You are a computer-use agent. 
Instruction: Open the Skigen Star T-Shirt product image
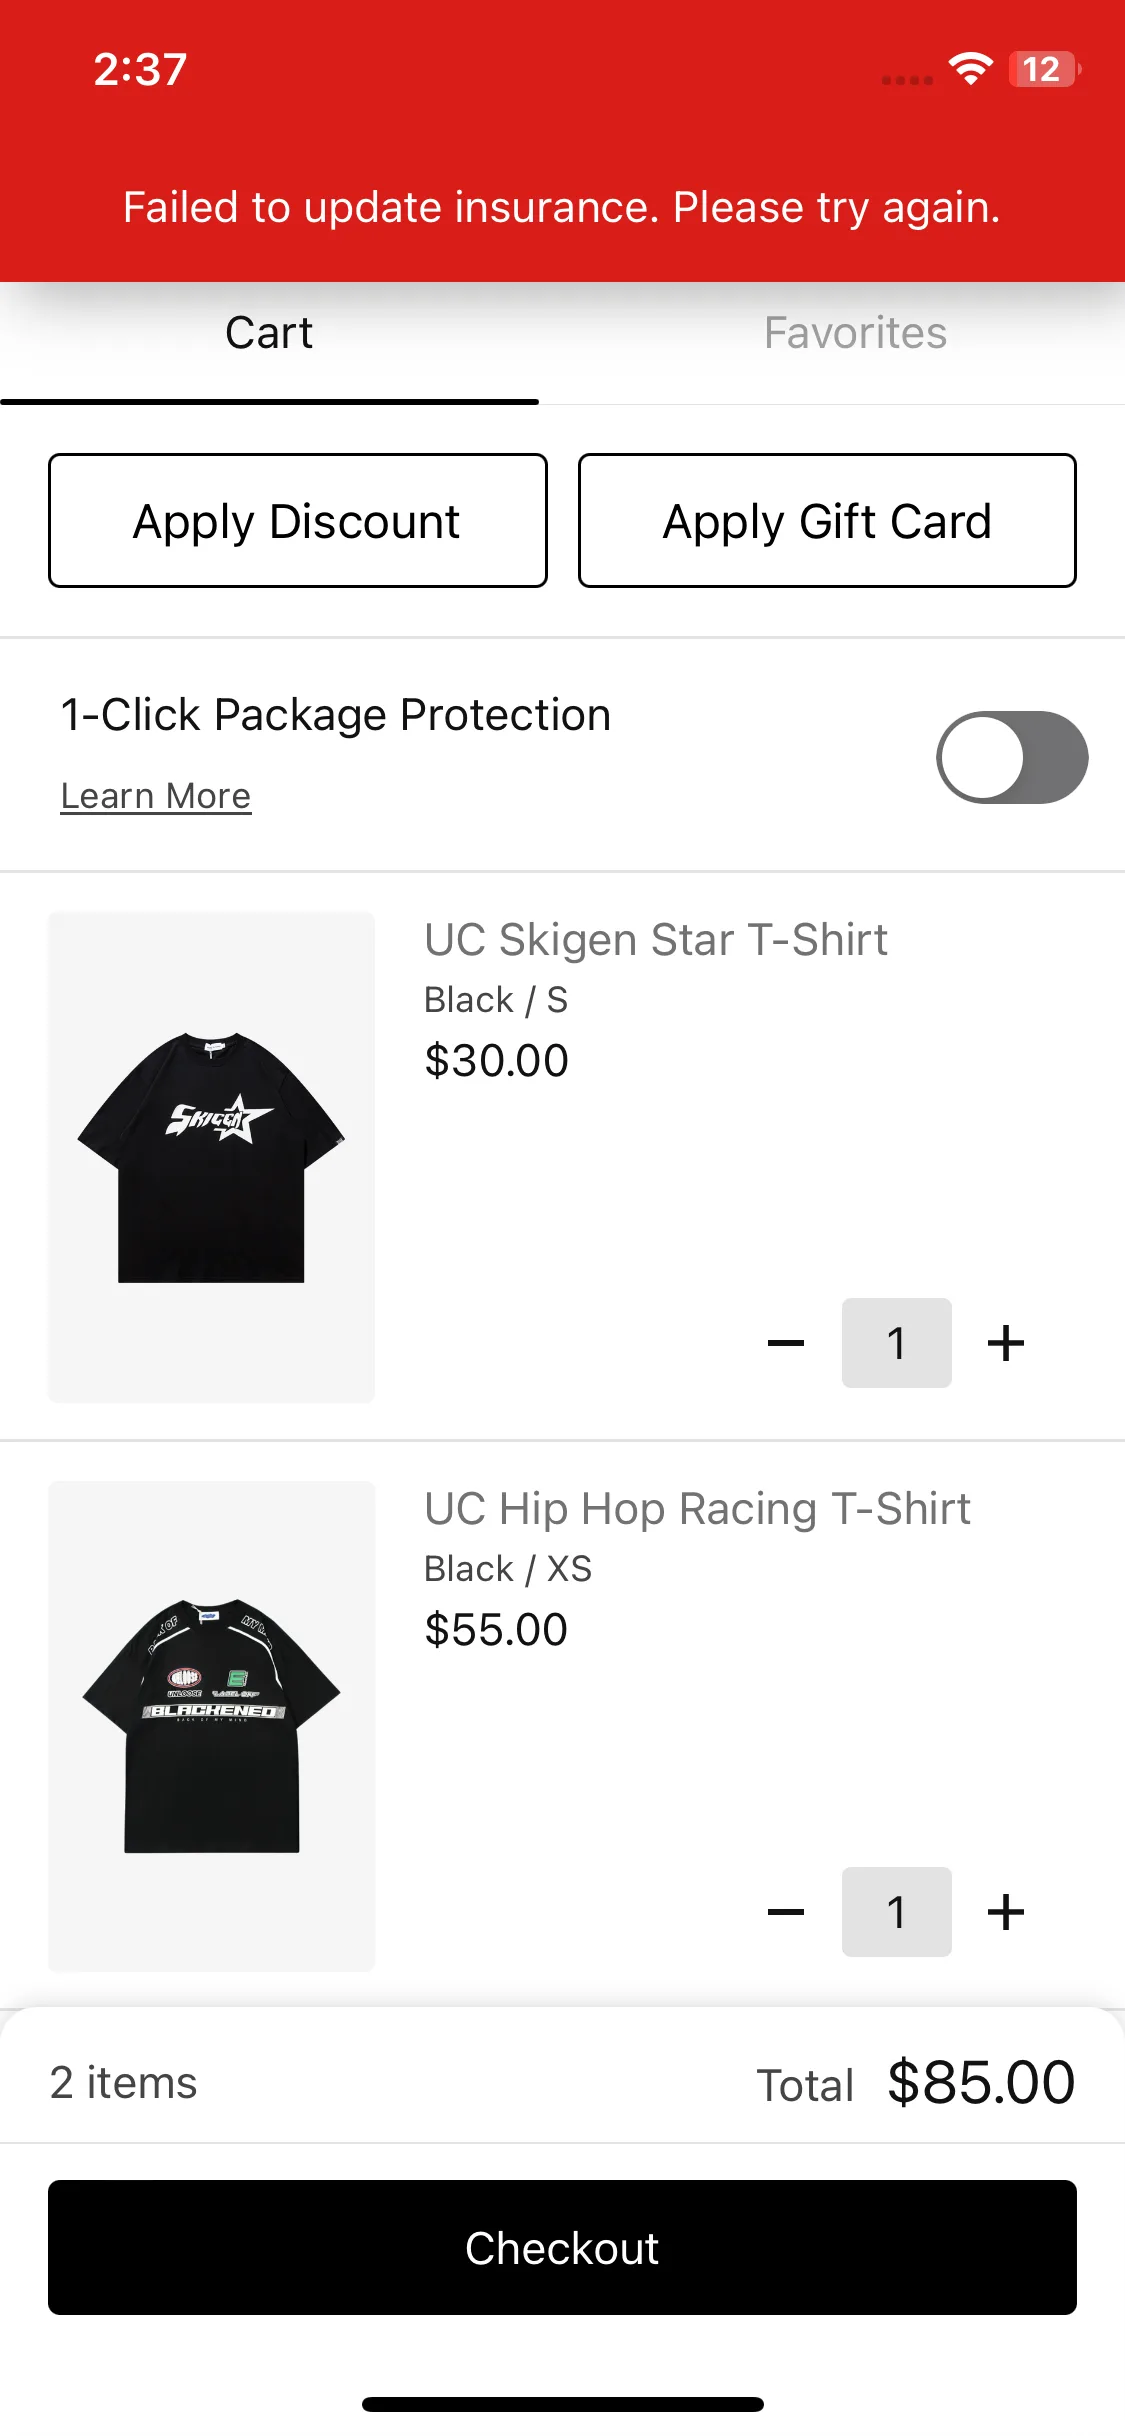(211, 1157)
